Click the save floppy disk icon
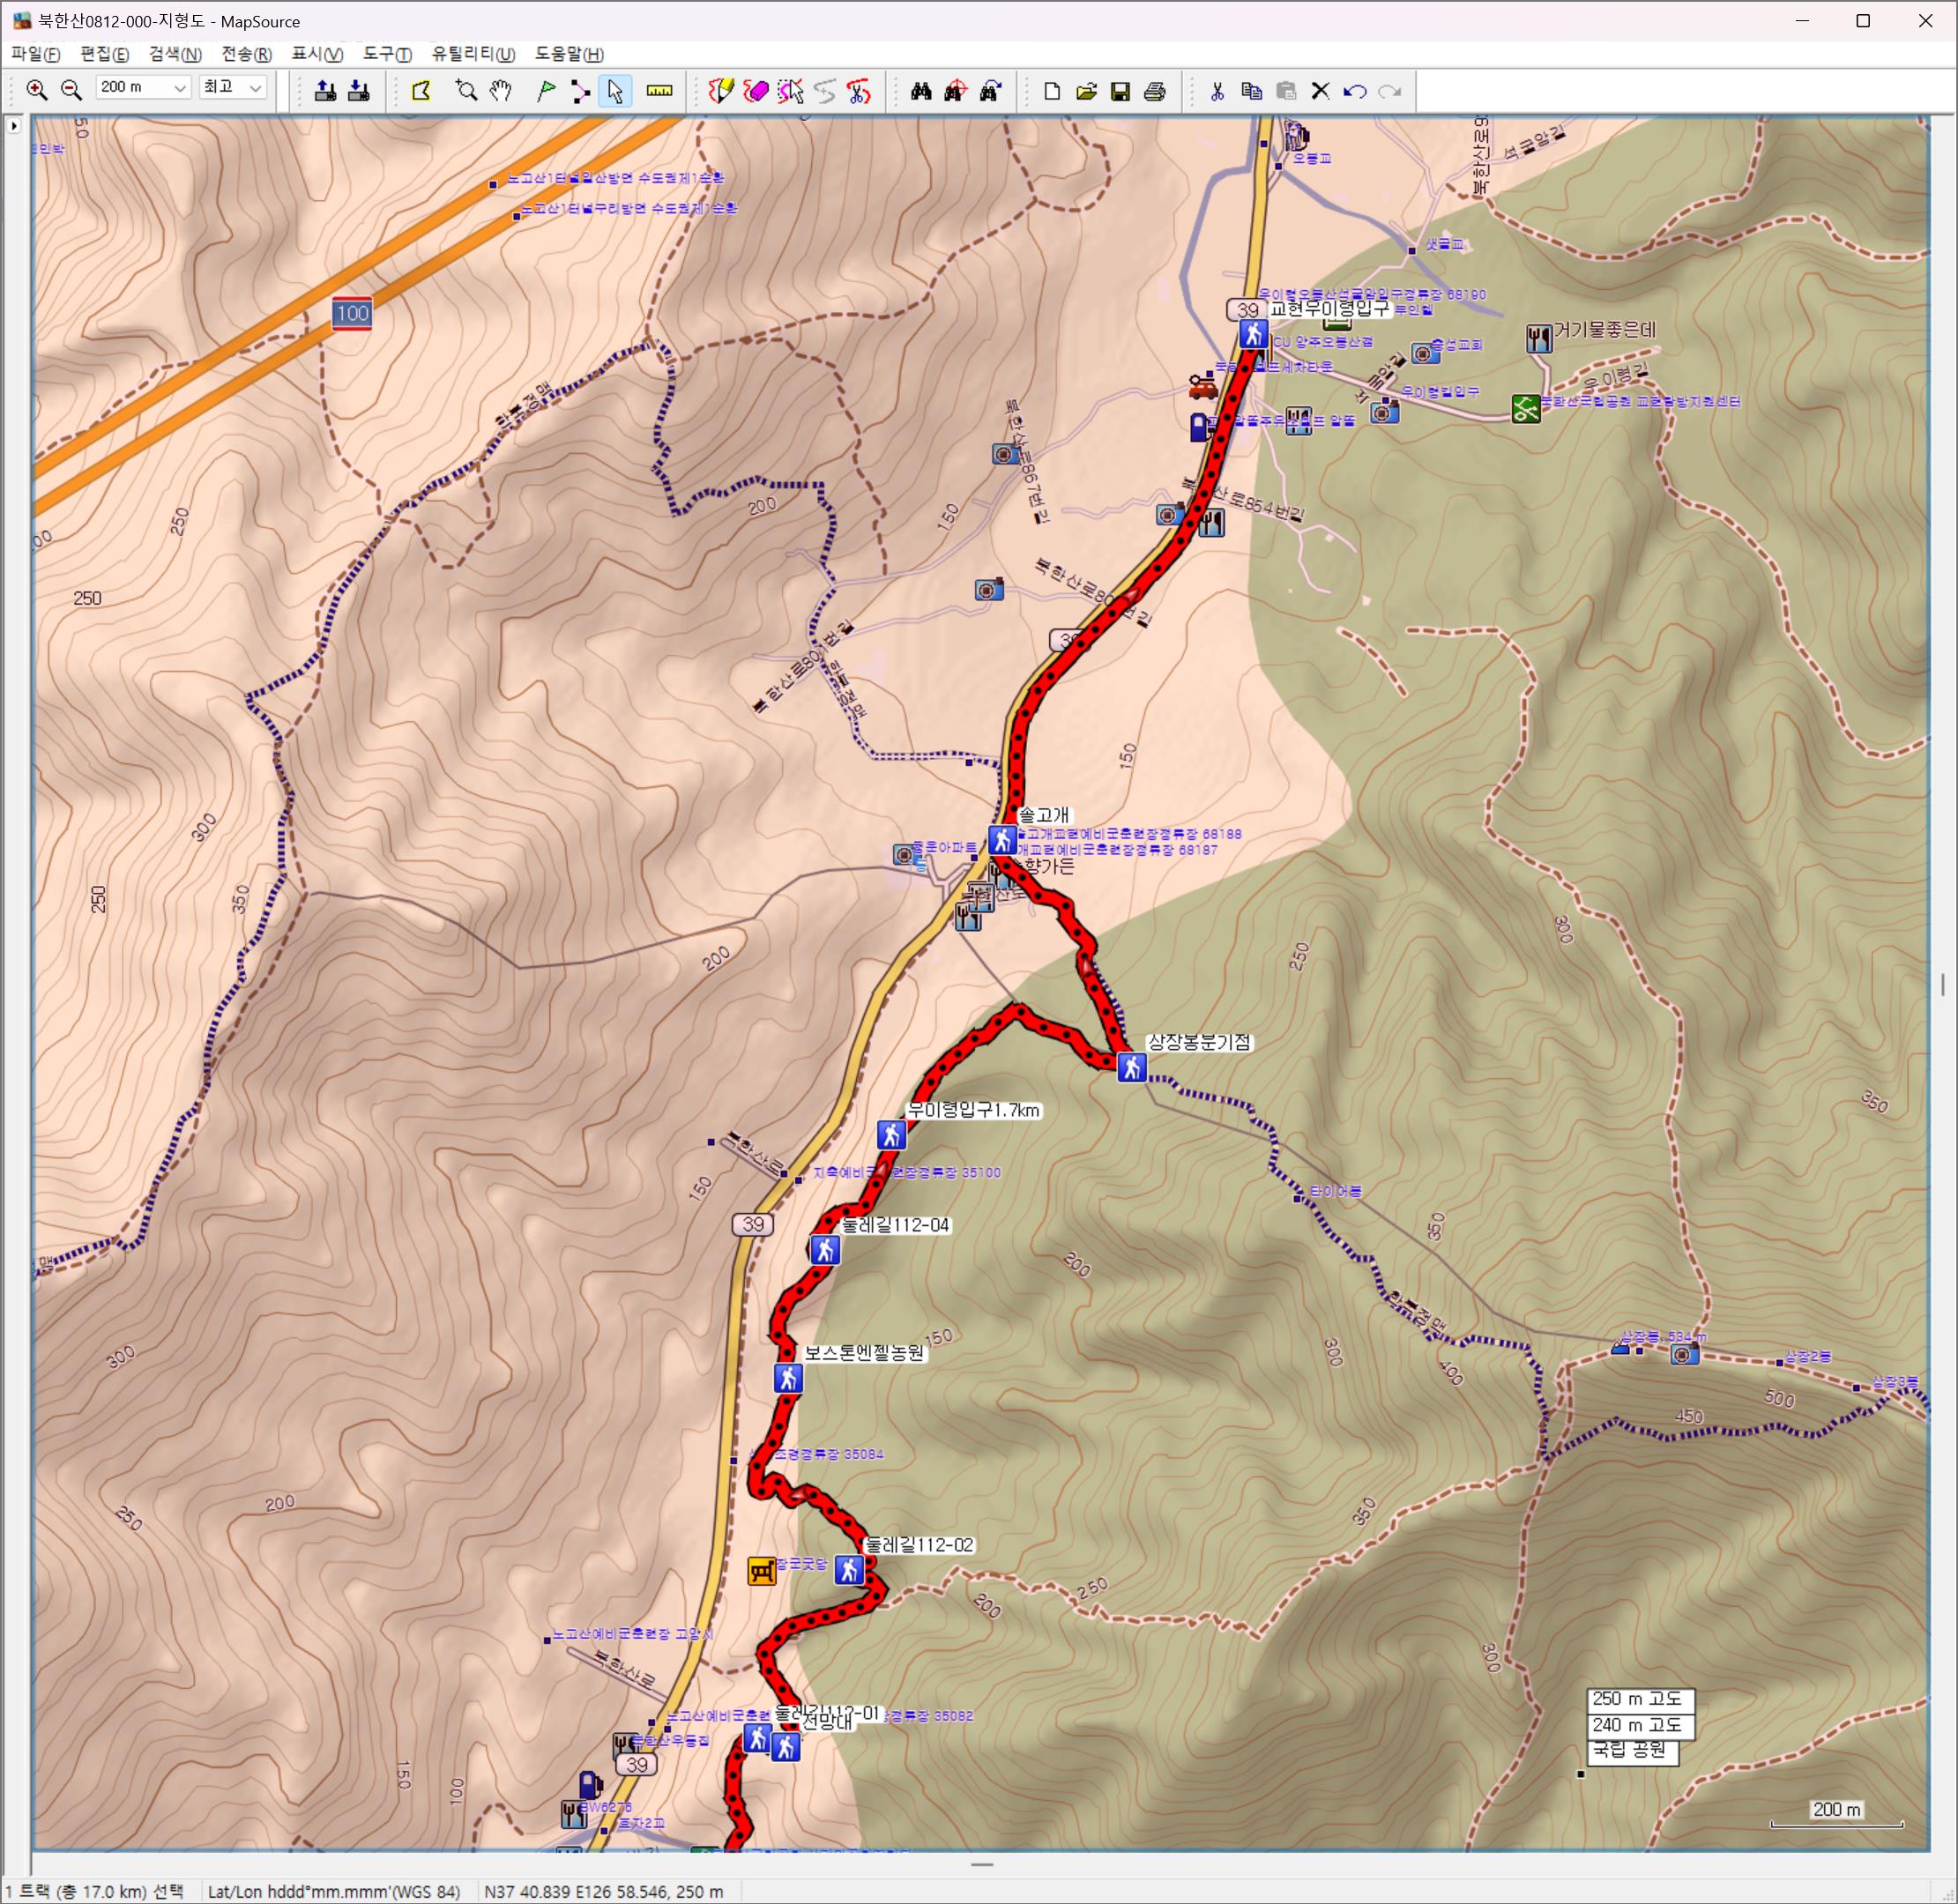Screen dimensions: 1958x1904 (1120, 91)
